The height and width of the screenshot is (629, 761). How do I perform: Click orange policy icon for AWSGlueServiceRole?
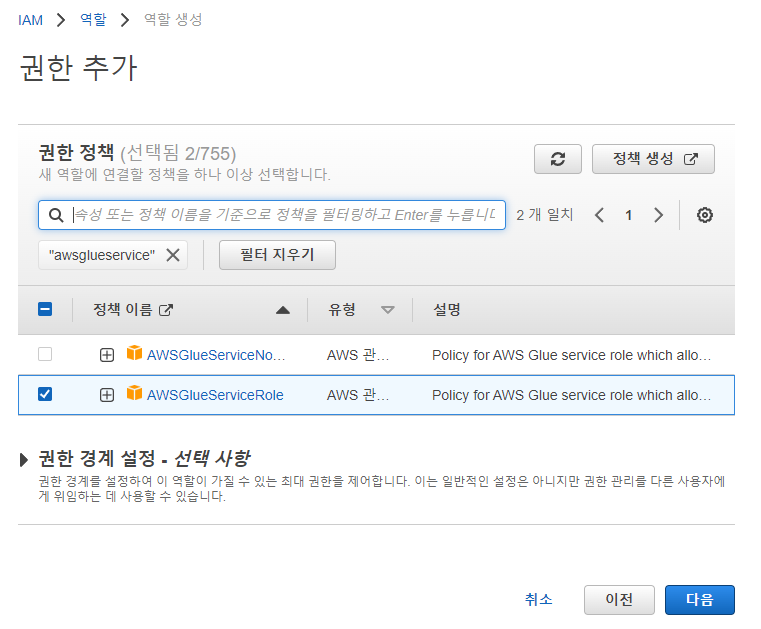tap(134, 393)
